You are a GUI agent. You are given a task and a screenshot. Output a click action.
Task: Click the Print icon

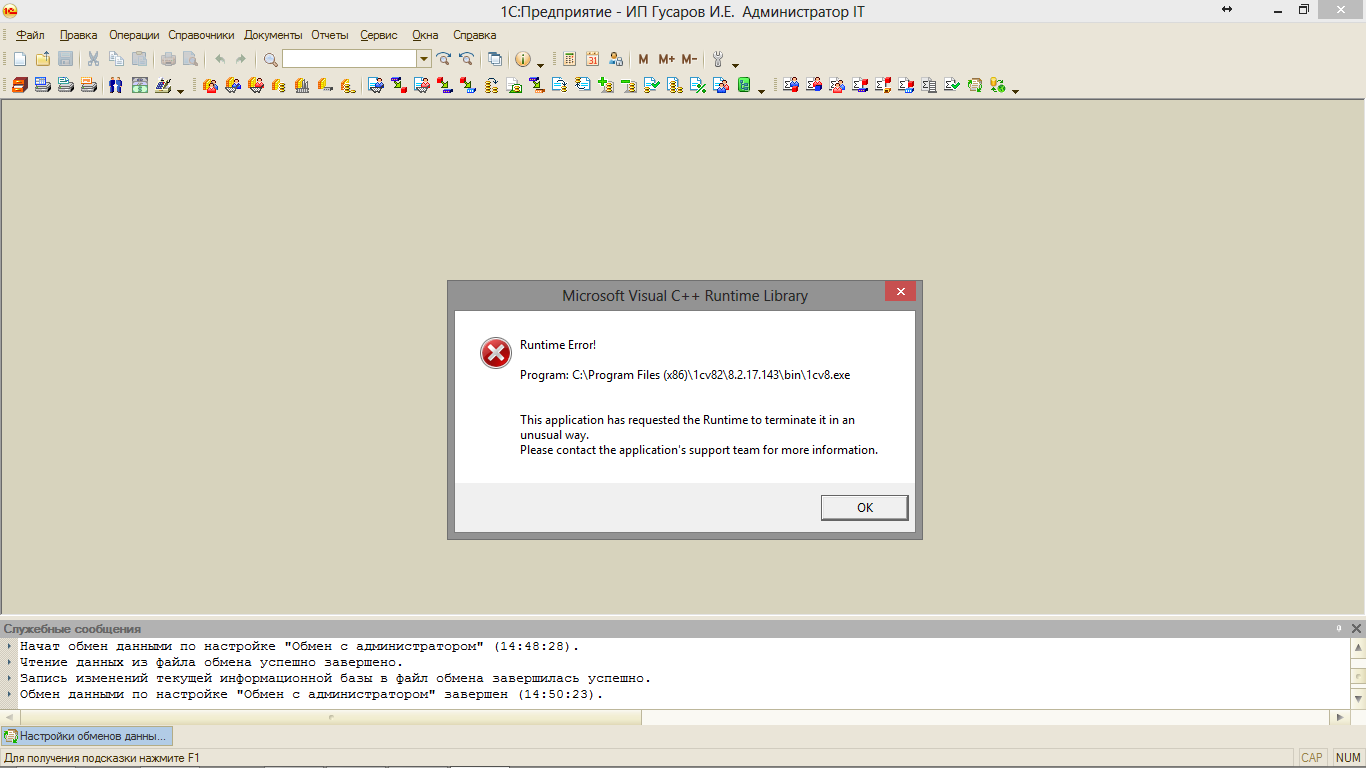point(168,59)
